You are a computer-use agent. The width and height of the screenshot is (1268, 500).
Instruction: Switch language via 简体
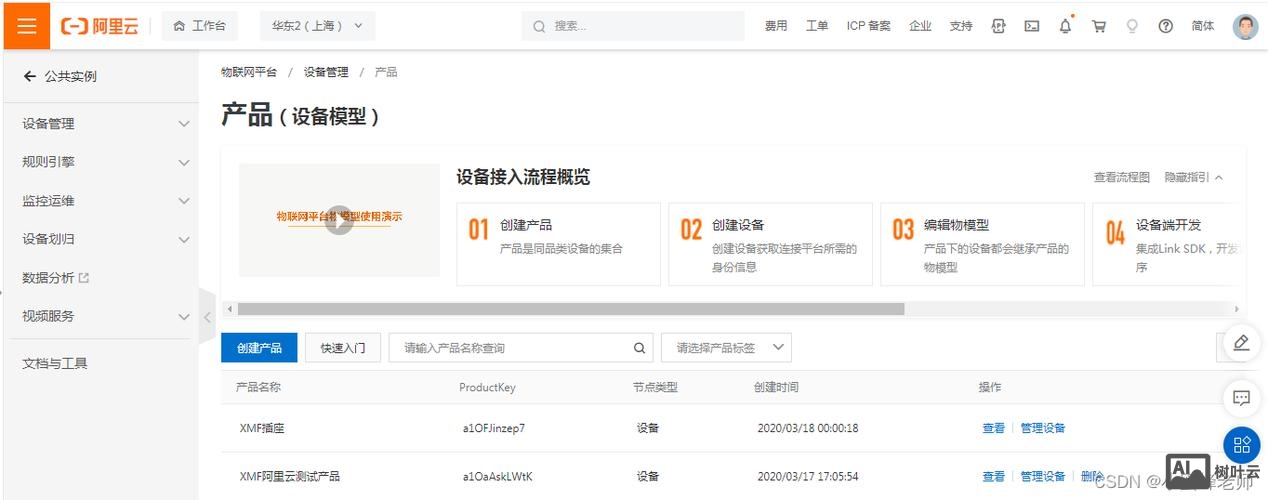pos(1203,26)
